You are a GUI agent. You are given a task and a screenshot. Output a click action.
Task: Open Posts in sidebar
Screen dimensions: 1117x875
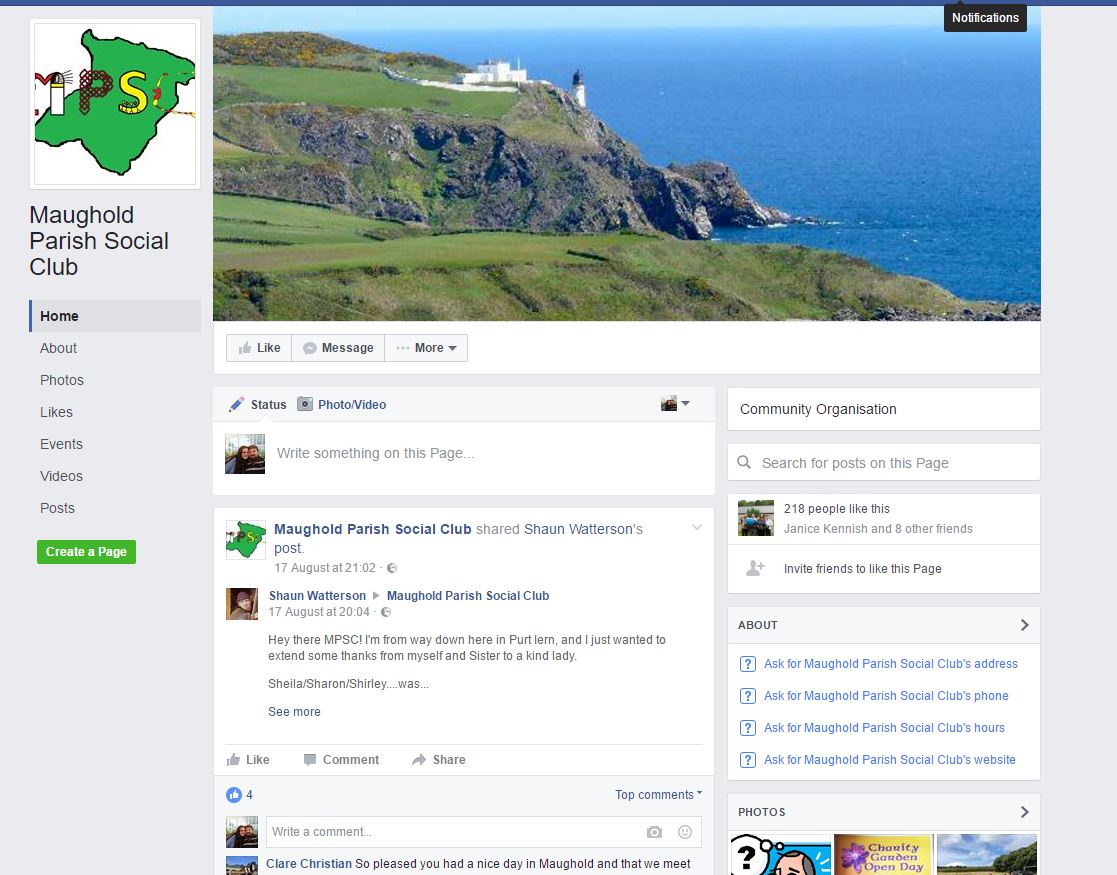point(57,508)
